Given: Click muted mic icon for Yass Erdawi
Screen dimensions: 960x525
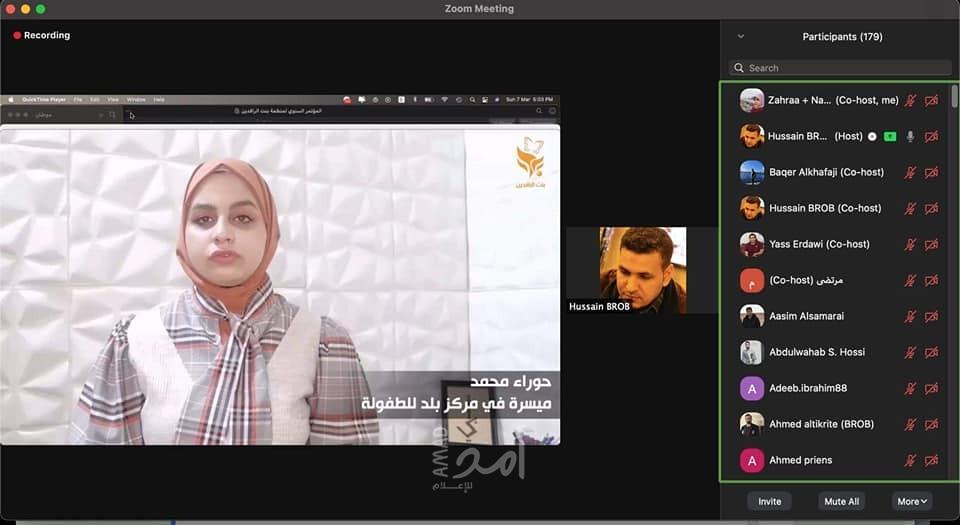Looking at the screenshot, I should point(910,244).
